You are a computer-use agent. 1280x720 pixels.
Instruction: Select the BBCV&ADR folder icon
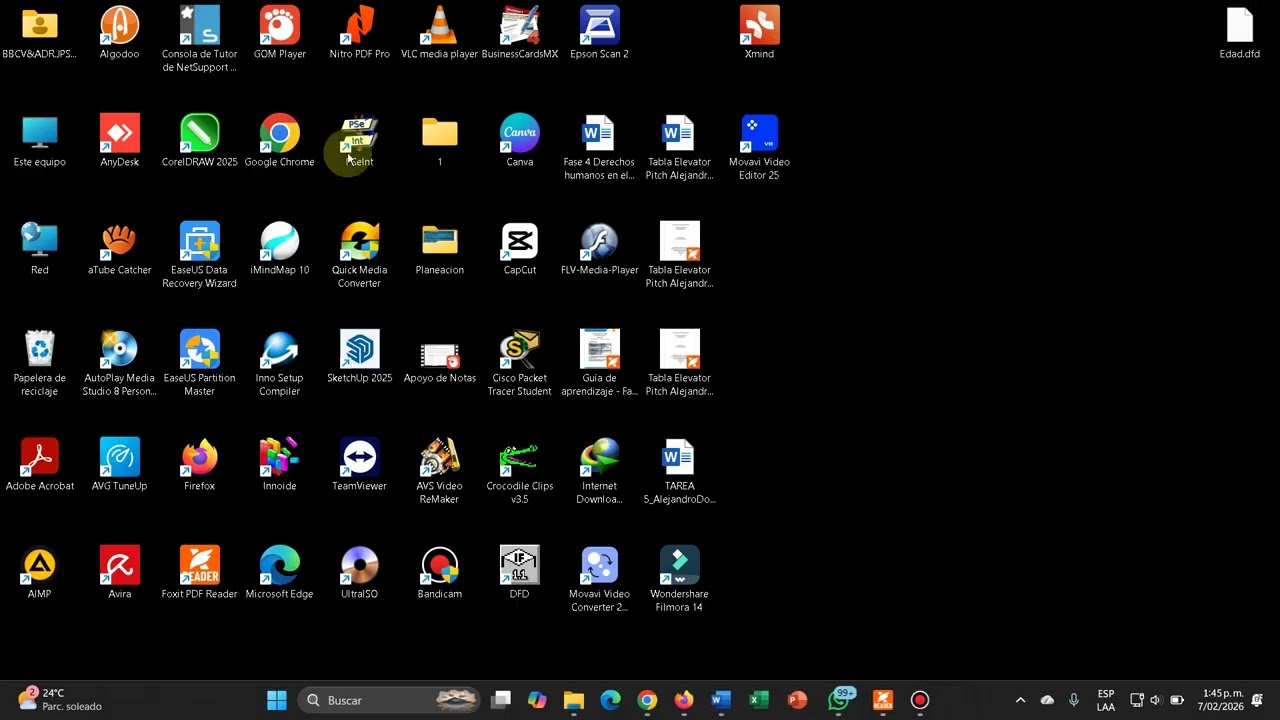click(39, 25)
